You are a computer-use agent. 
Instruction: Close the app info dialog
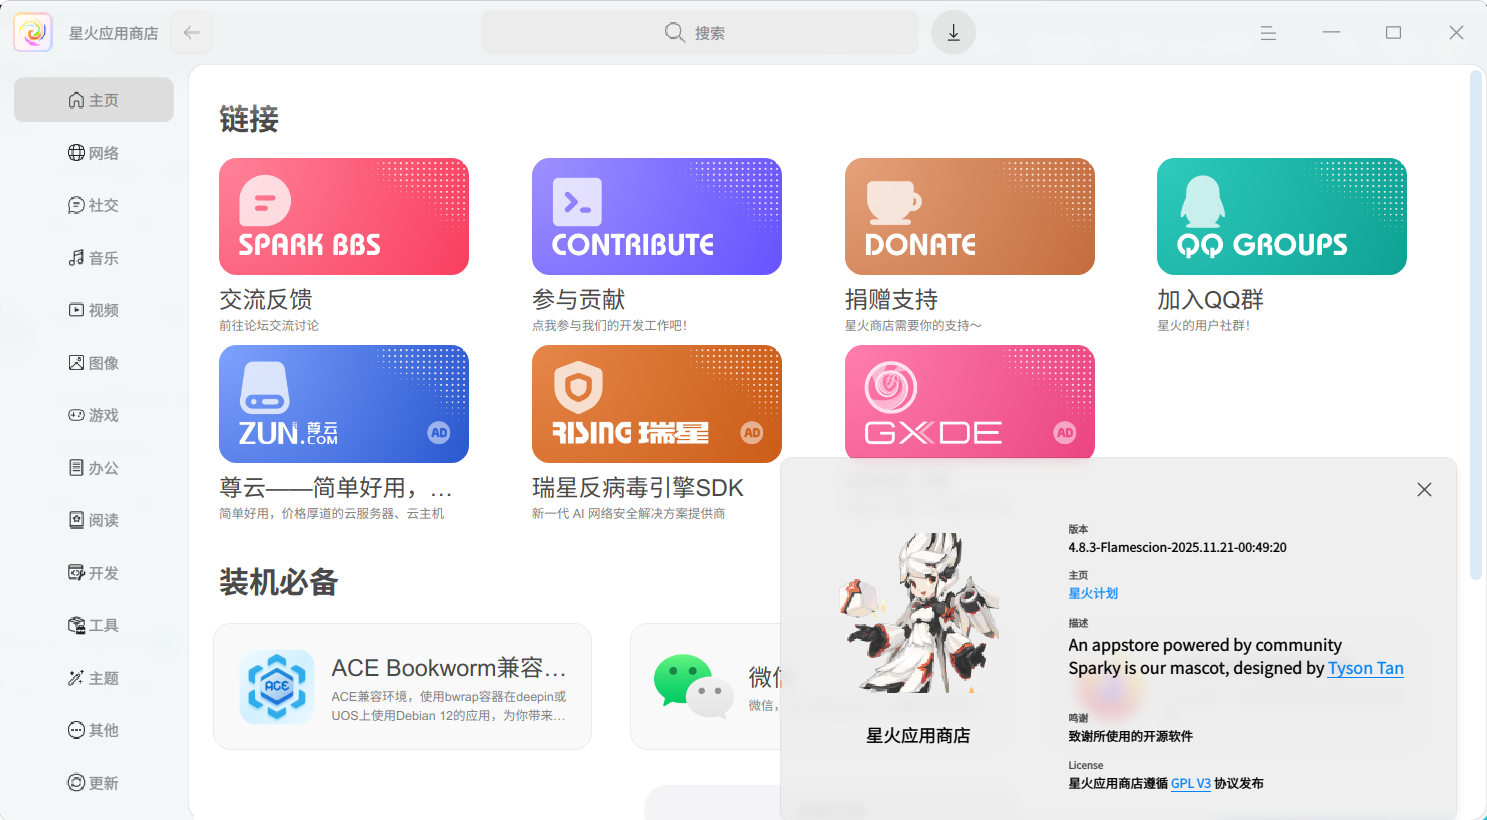[1424, 489]
